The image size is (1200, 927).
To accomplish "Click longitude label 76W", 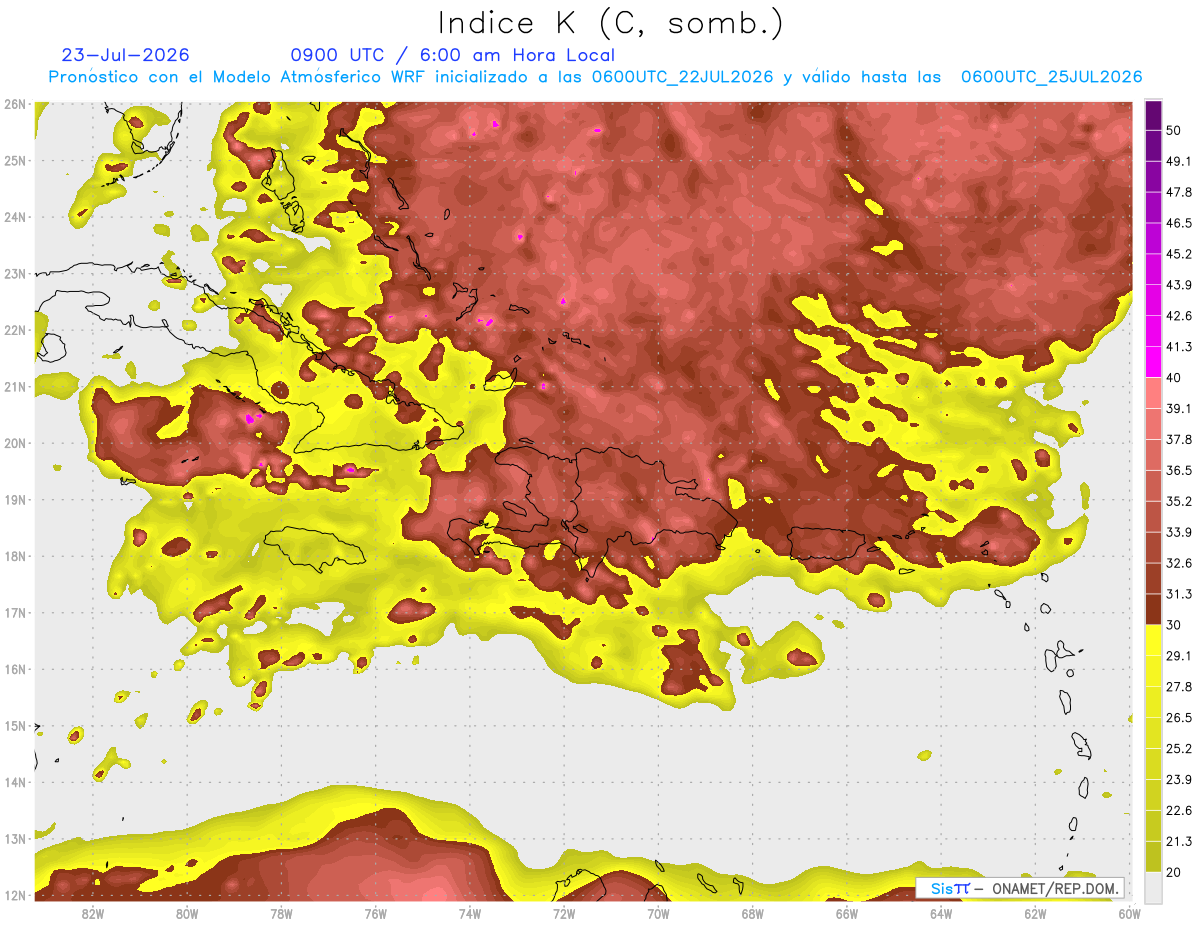I will (x=375, y=914).
